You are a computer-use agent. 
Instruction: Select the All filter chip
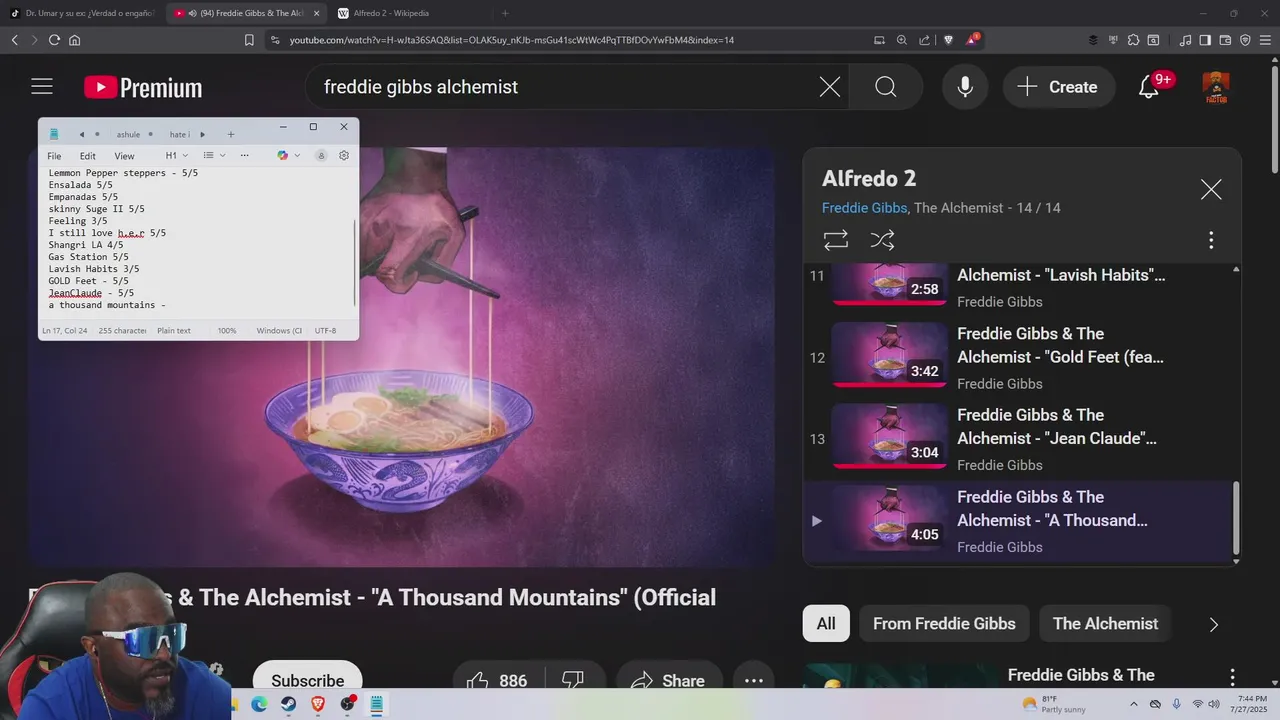[826, 624]
